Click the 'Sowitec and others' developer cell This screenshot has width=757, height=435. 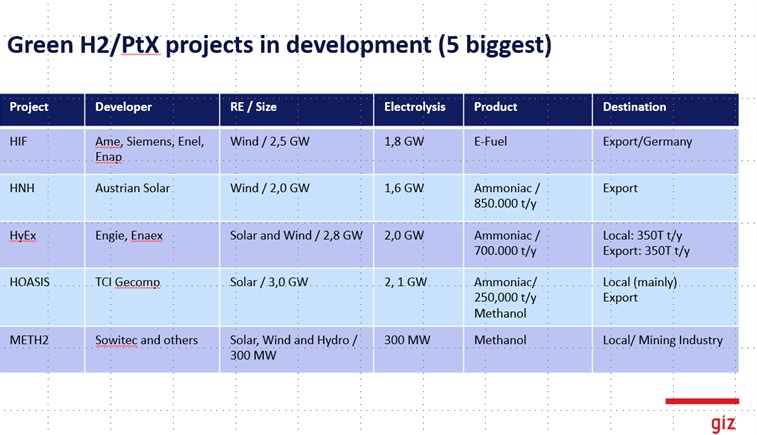pos(152,350)
